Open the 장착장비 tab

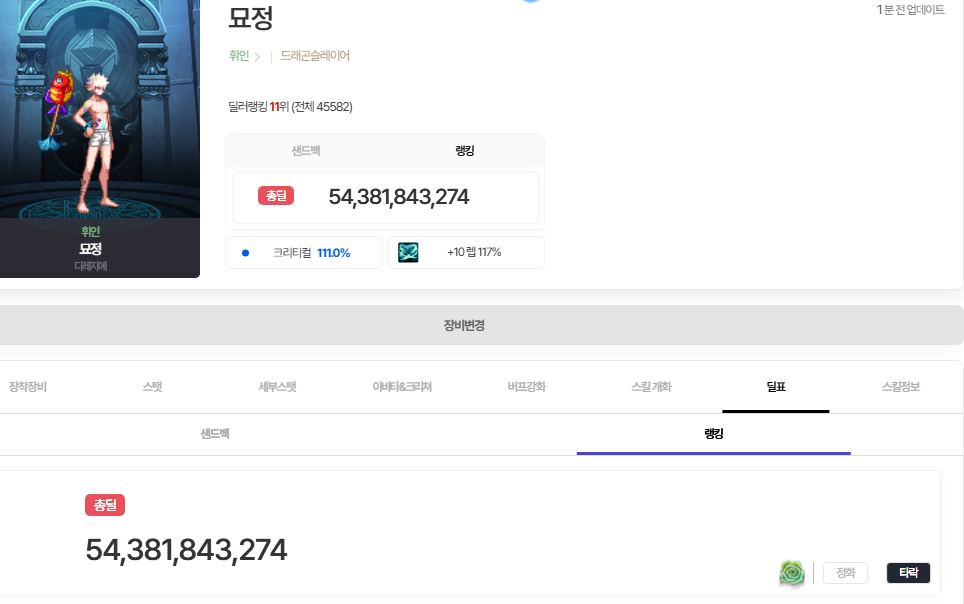coord(28,386)
